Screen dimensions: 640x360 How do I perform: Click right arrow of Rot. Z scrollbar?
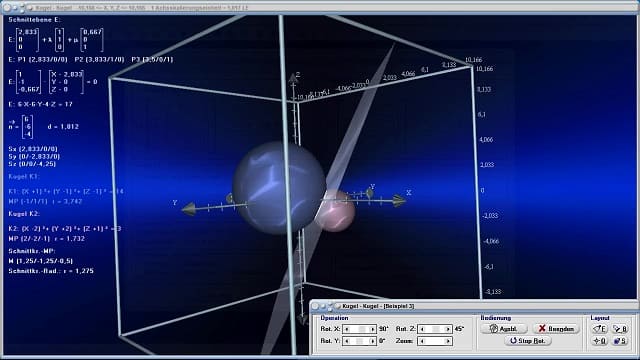[448, 329]
